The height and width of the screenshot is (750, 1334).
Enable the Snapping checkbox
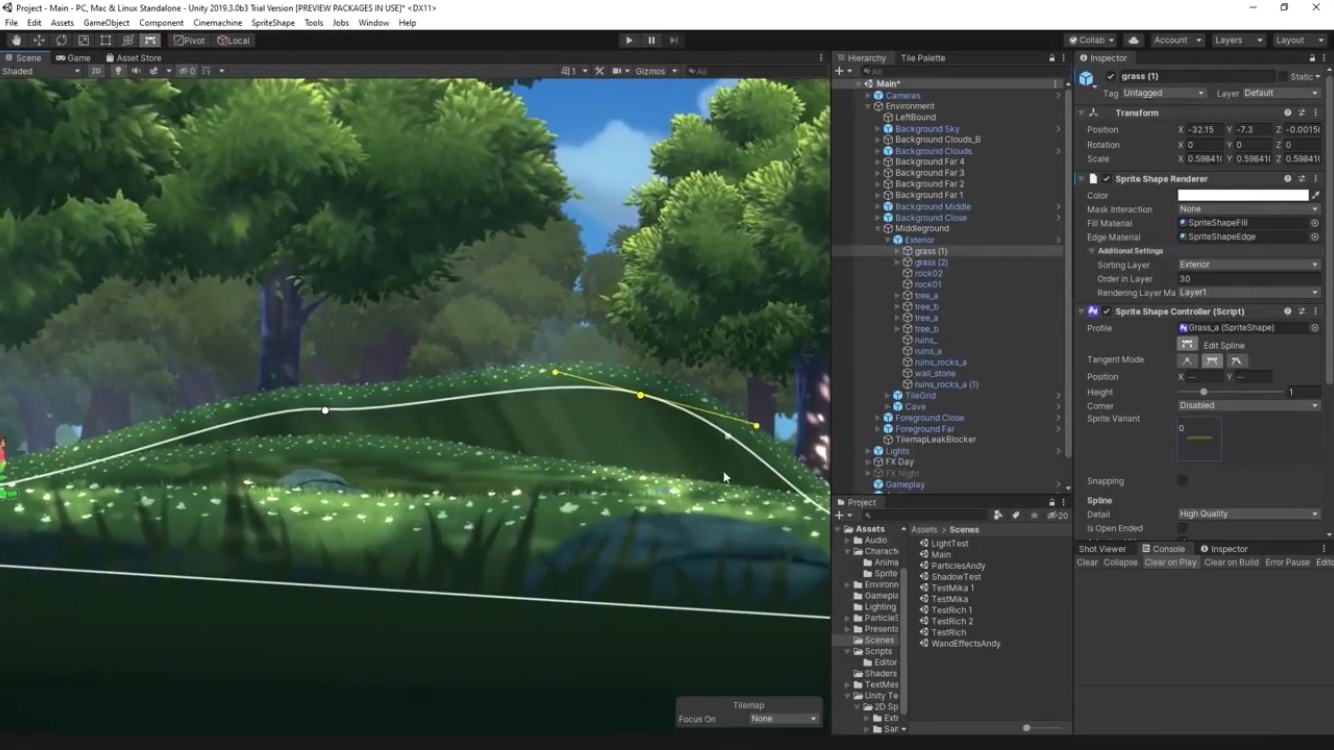1182,481
